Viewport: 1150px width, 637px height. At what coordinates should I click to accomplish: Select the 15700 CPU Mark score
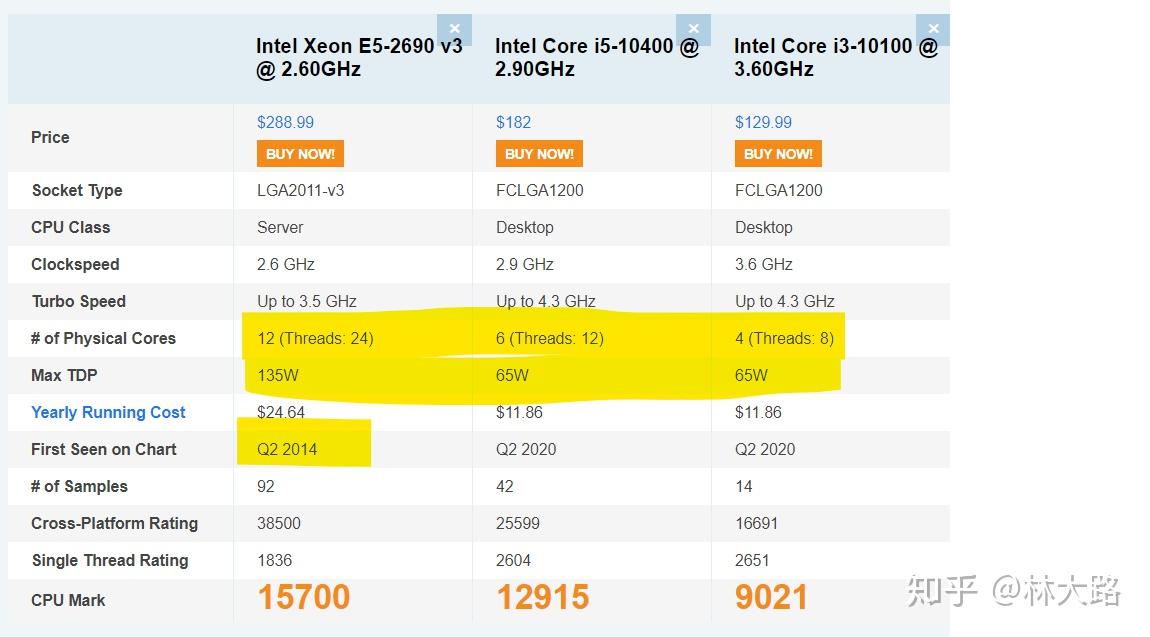(x=304, y=597)
